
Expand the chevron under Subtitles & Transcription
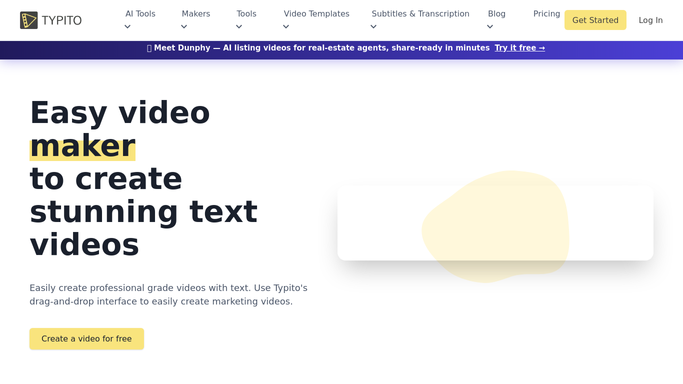click(x=373, y=27)
